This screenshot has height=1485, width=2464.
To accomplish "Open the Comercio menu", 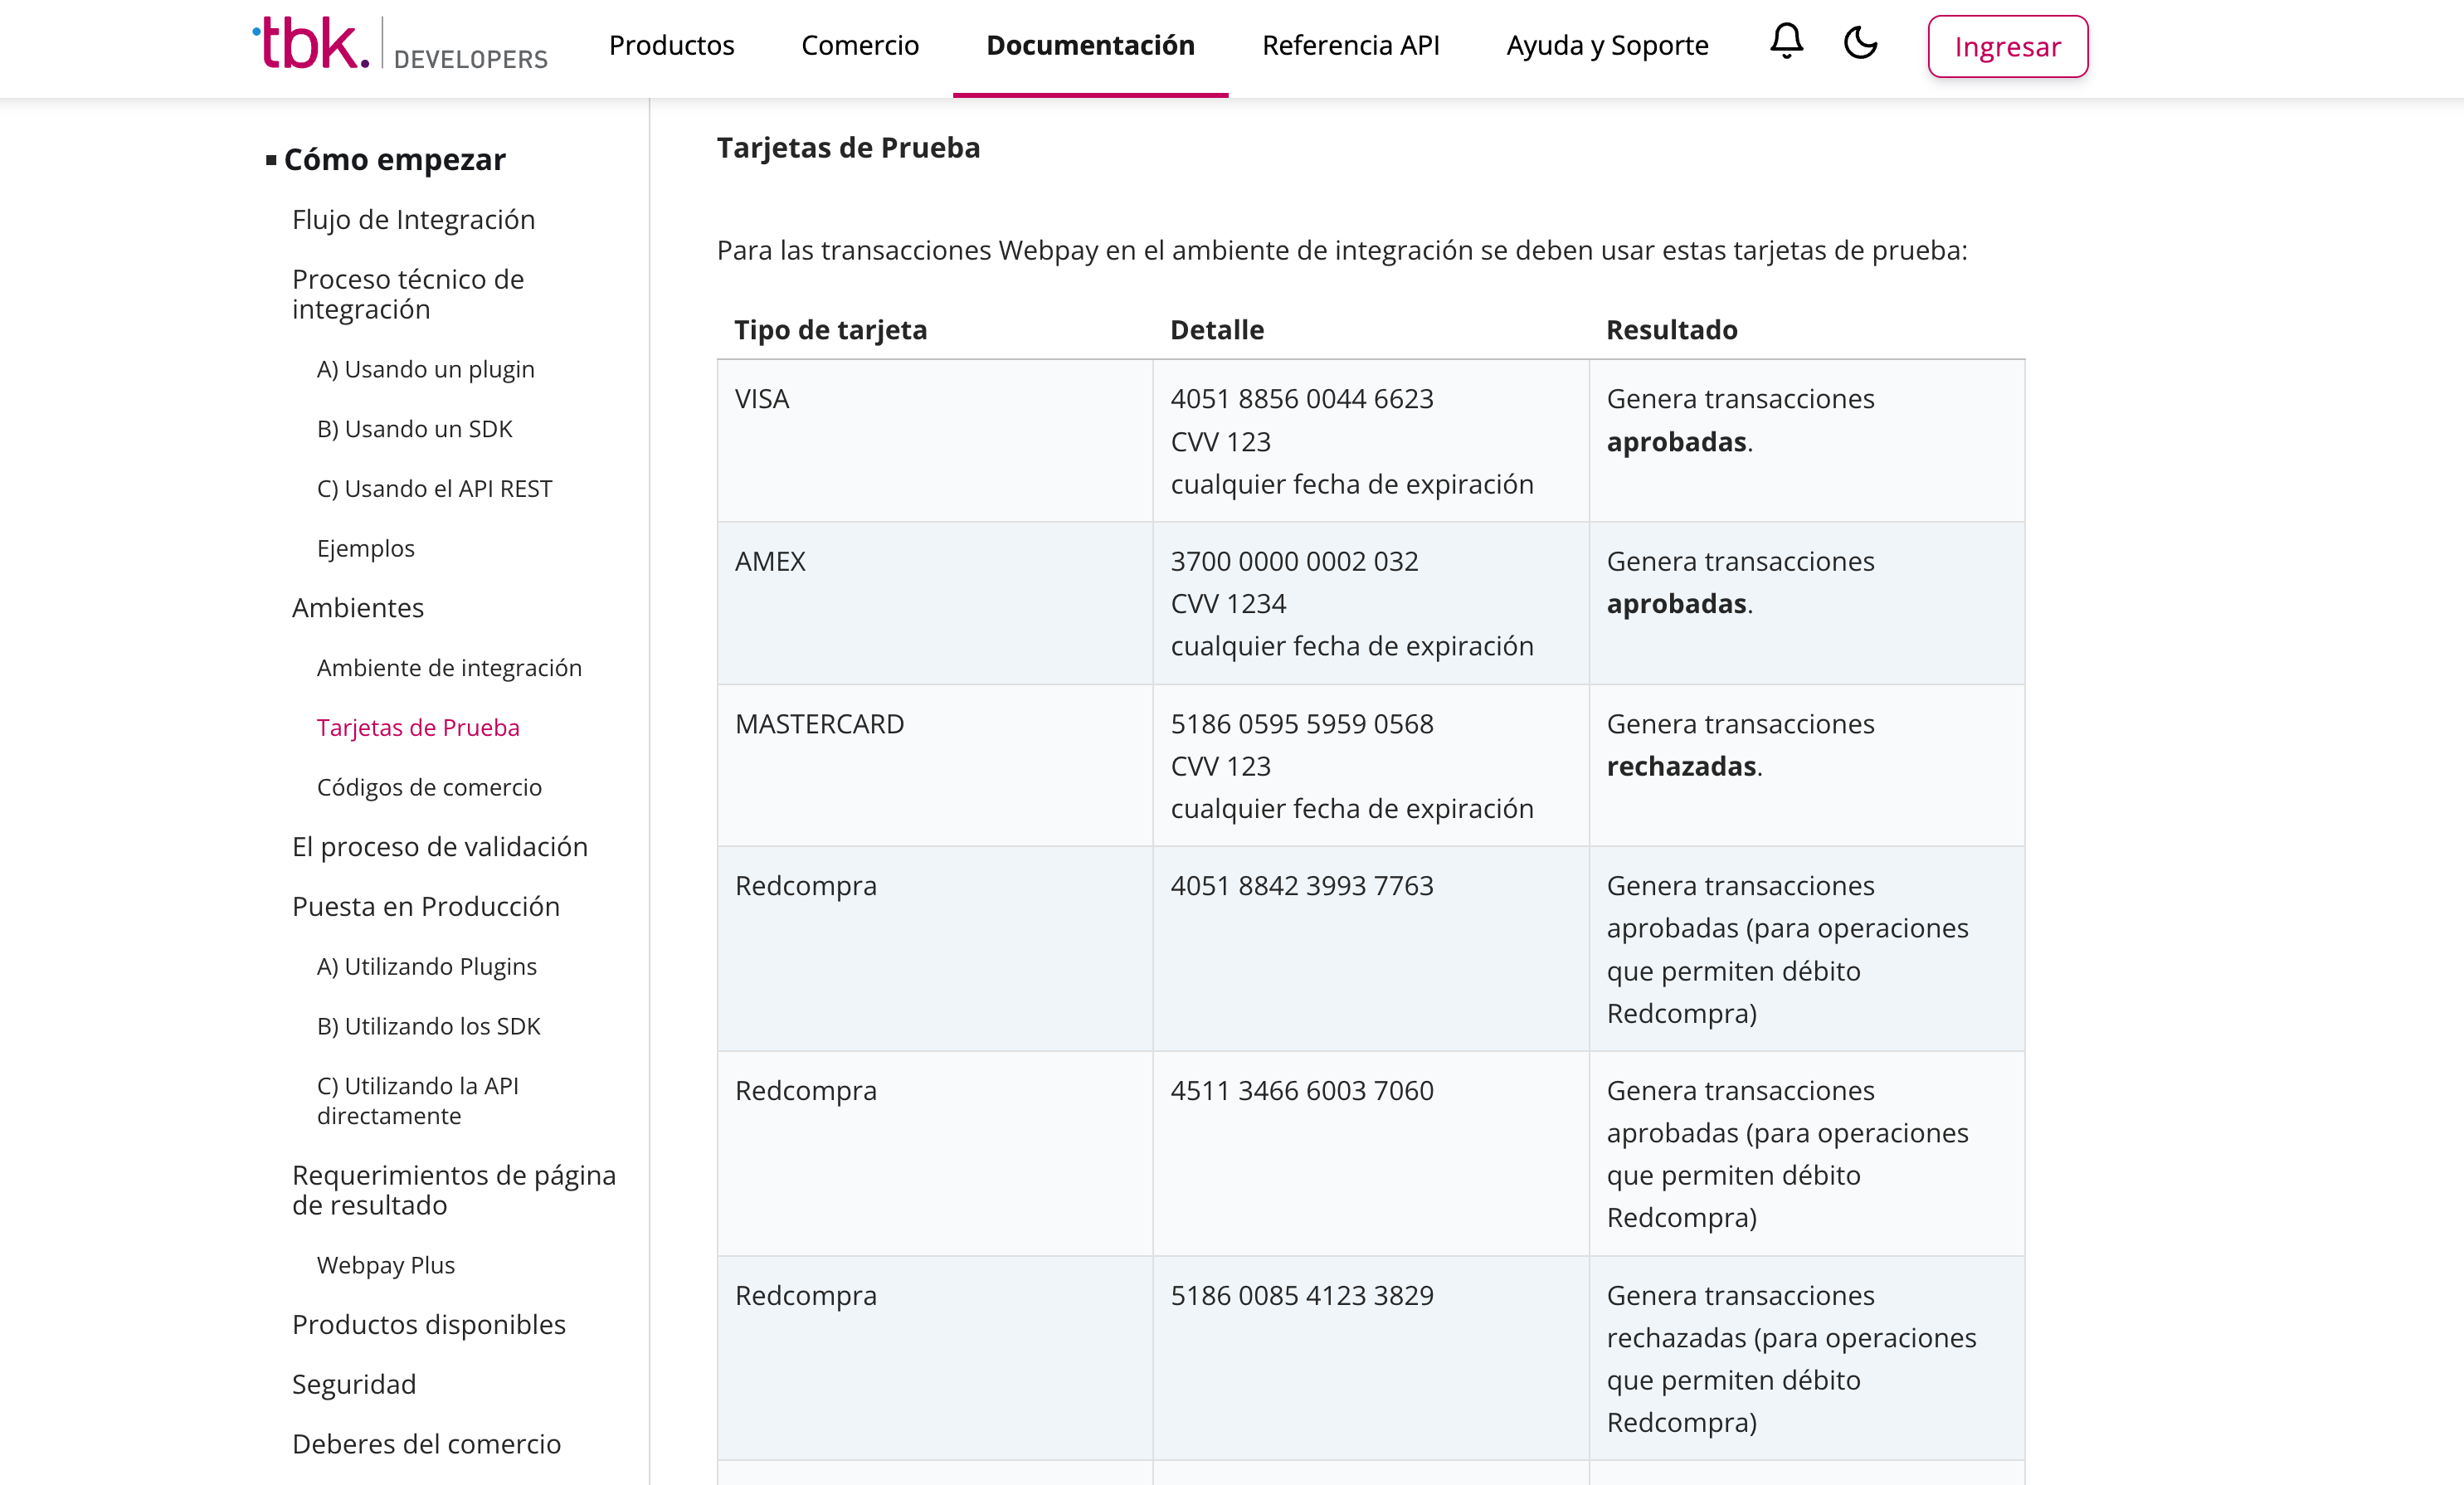I will tap(860, 45).
